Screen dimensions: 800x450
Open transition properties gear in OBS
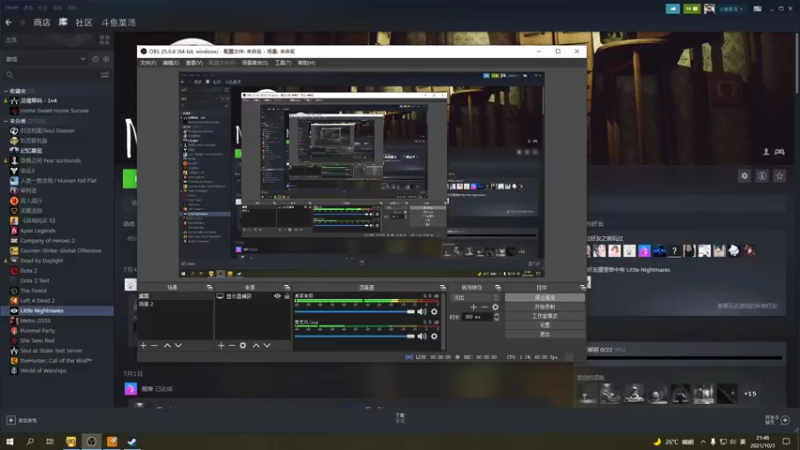tap(495, 307)
